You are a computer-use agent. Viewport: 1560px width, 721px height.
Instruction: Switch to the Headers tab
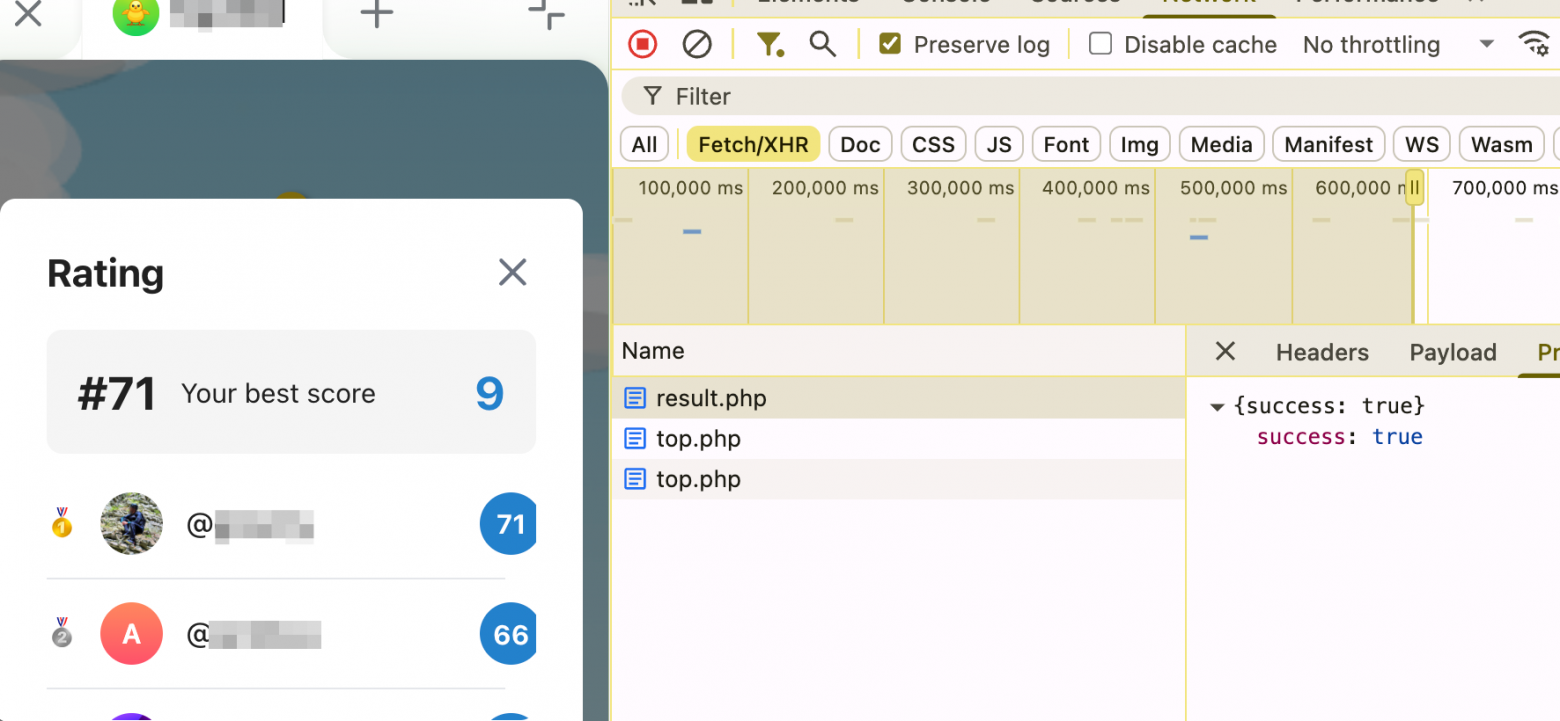(x=1322, y=352)
